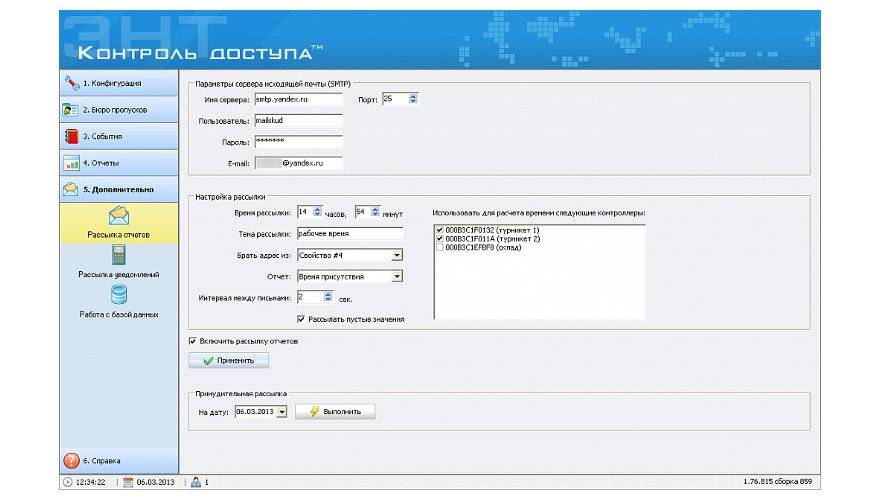Viewport: 880px width, 500px height.
Task: Open Рассылка отчетов envelope icon
Action: click(119, 216)
